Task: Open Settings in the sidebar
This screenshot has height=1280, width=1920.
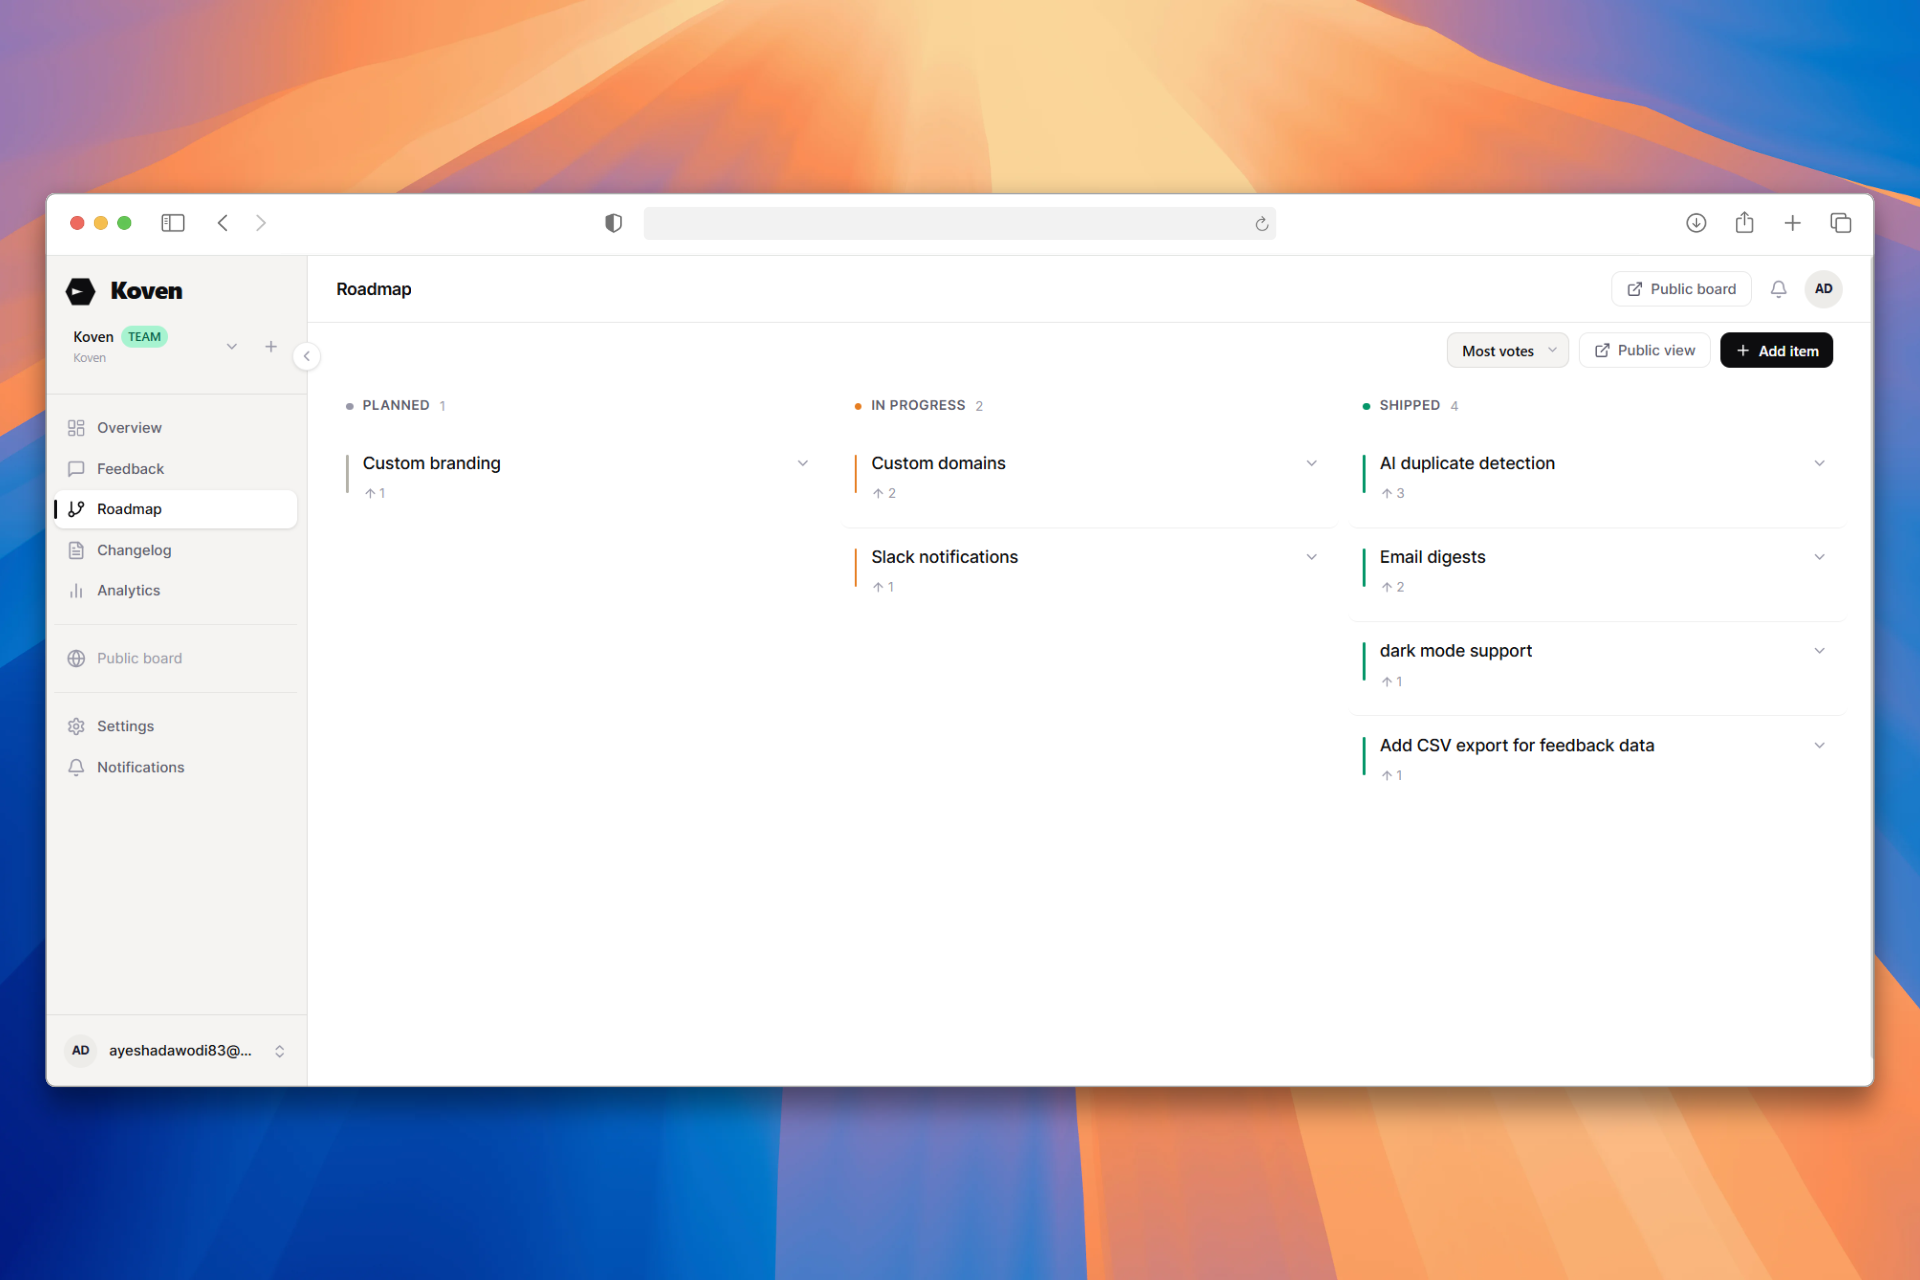Action: tap(177, 726)
